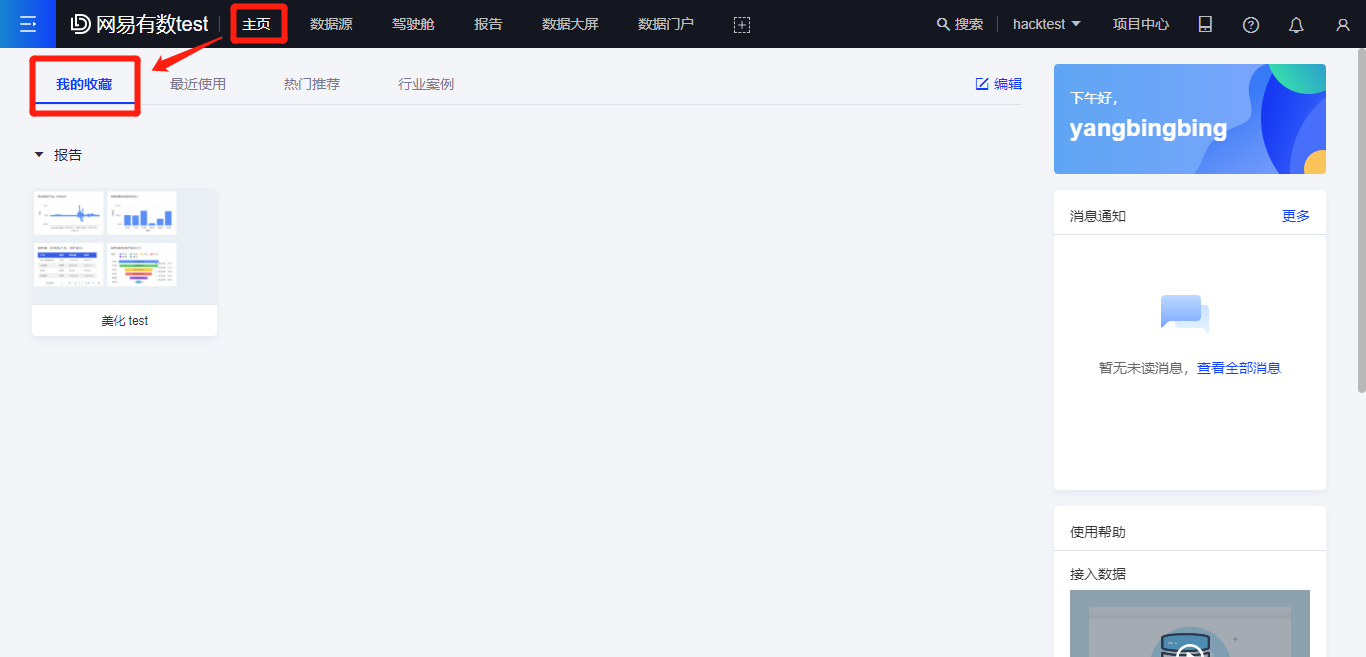Switch to the 我的收藏 tab

click(x=84, y=84)
